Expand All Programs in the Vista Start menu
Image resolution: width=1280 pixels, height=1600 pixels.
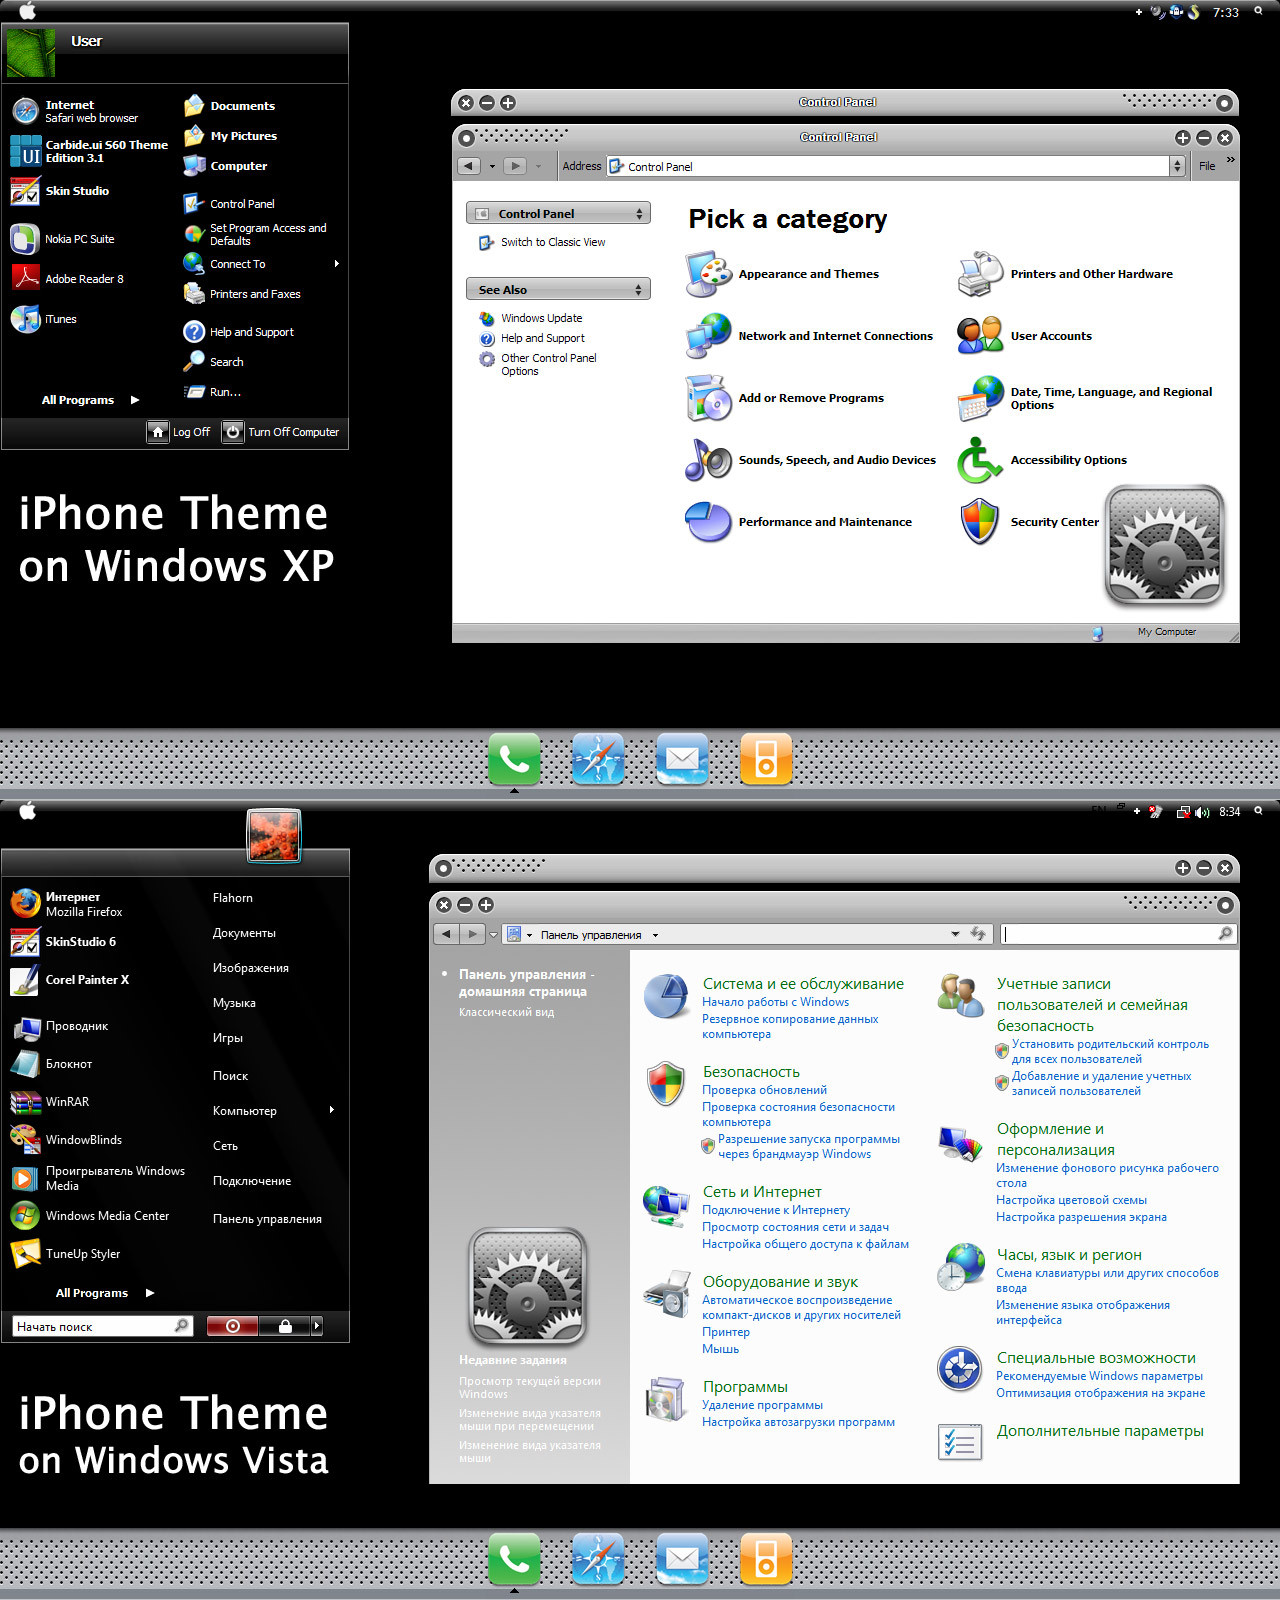pyautogui.click(x=105, y=1293)
